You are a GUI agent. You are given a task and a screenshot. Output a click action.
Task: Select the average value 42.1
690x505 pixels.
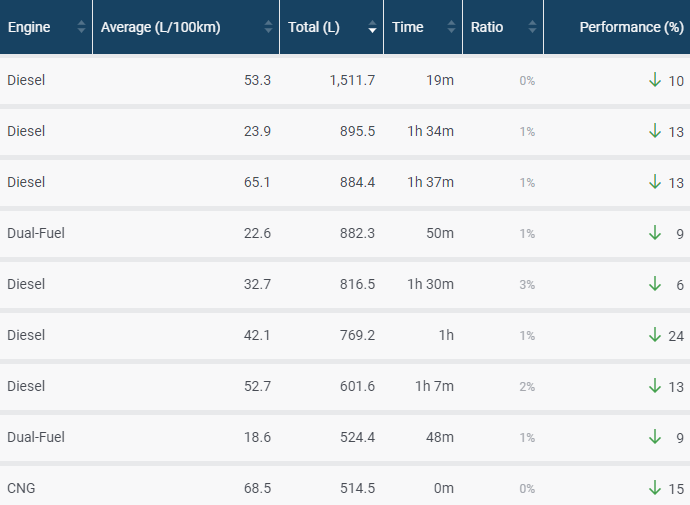(x=257, y=335)
